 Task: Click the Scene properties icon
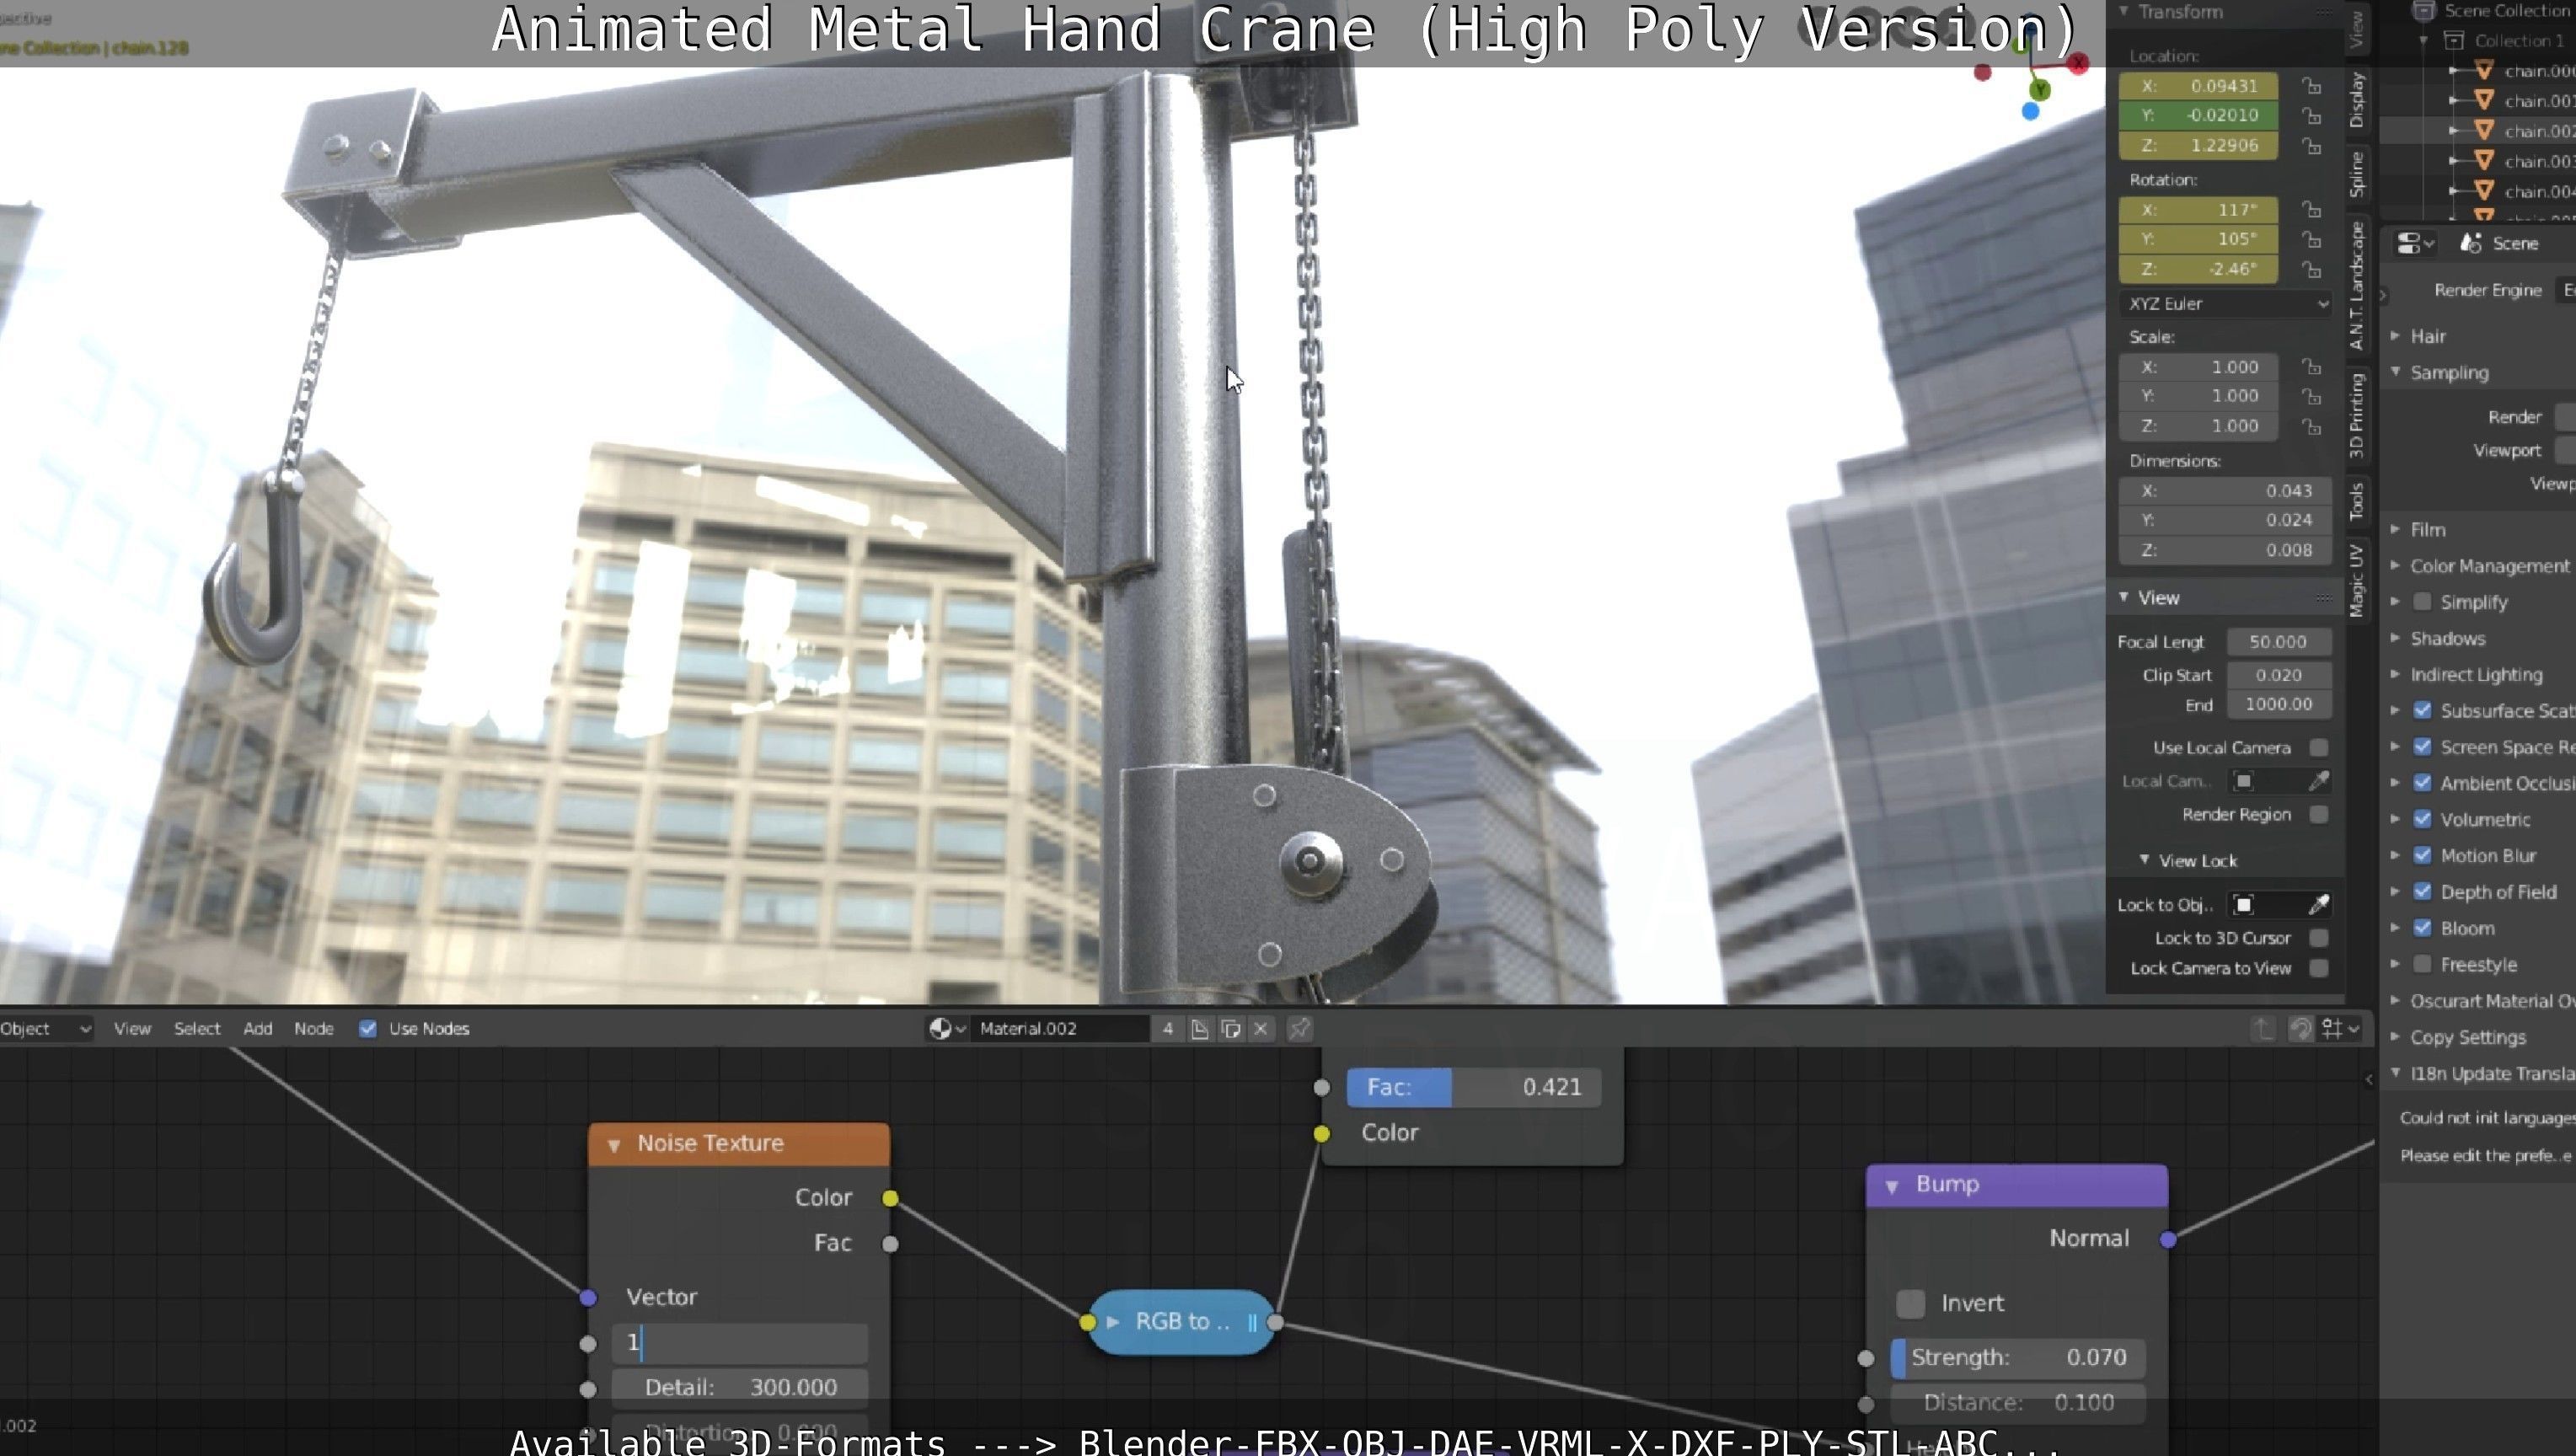(x=2471, y=243)
